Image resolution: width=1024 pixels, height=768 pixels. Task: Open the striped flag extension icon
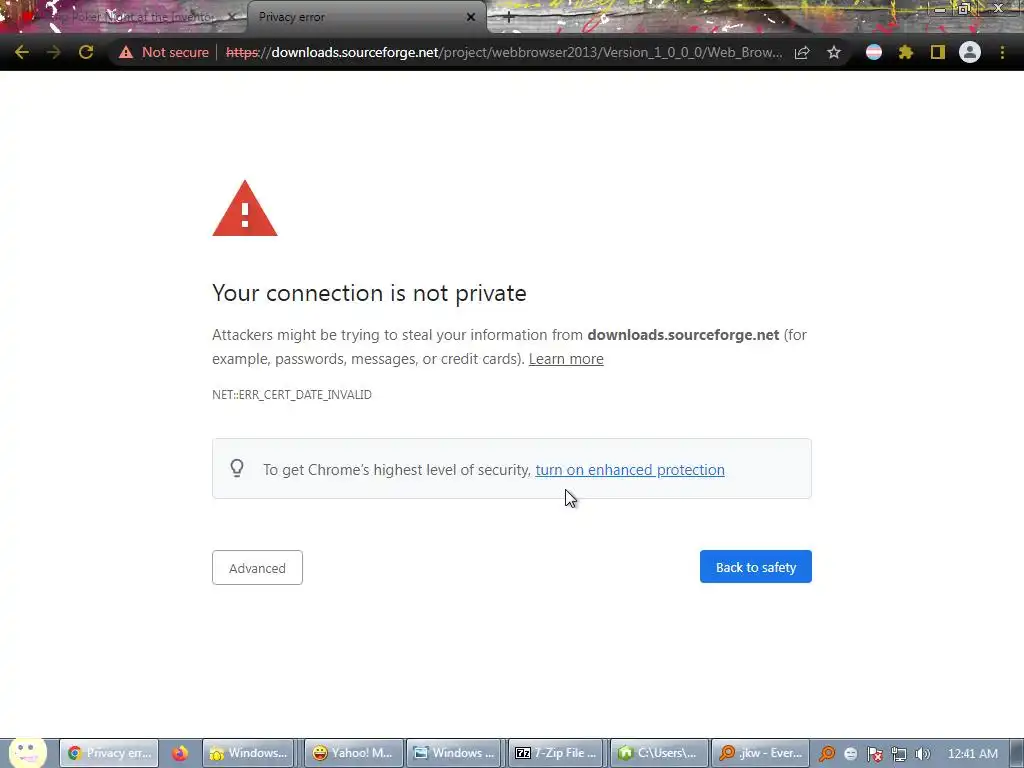click(x=874, y=52)
